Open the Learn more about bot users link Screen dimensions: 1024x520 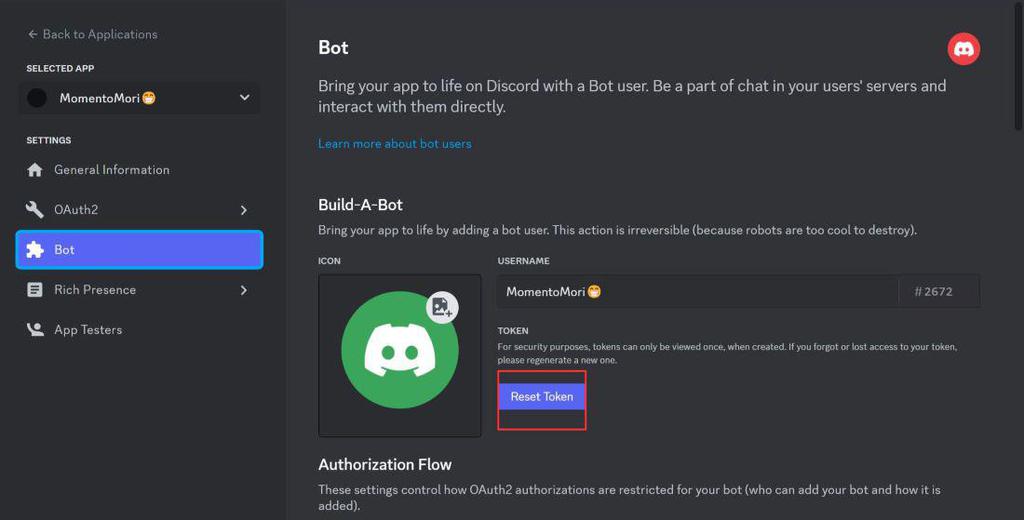pos(394,143)
